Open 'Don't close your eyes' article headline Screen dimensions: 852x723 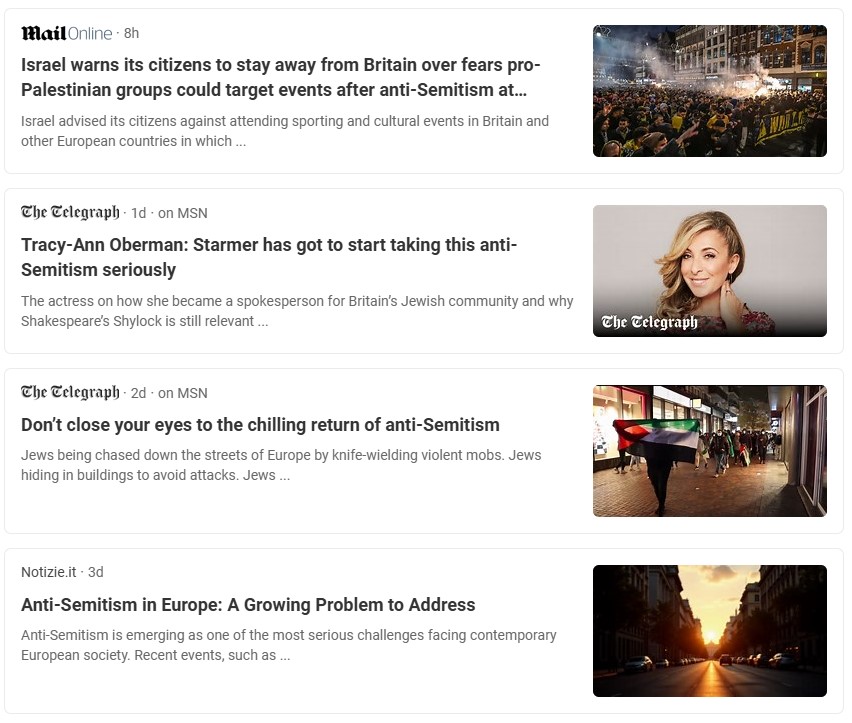point(260,425)
